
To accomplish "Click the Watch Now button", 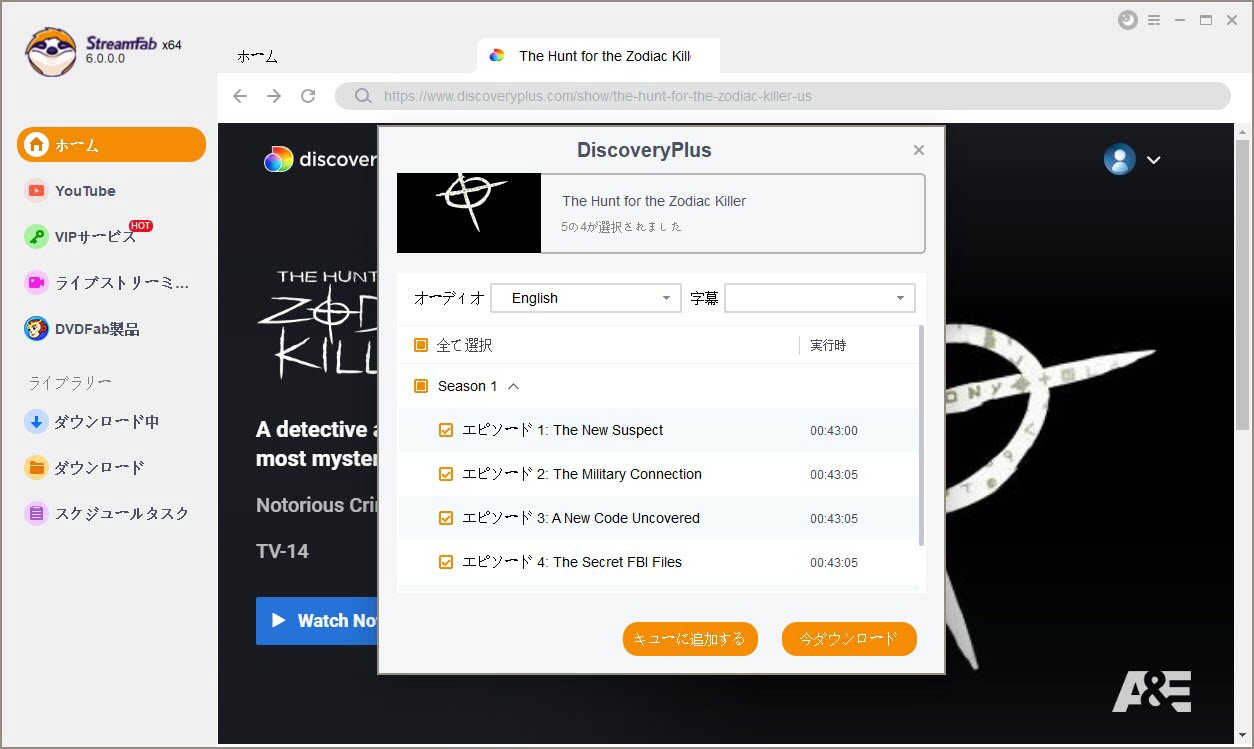I will pyautogui.click(x=316, y=621).
